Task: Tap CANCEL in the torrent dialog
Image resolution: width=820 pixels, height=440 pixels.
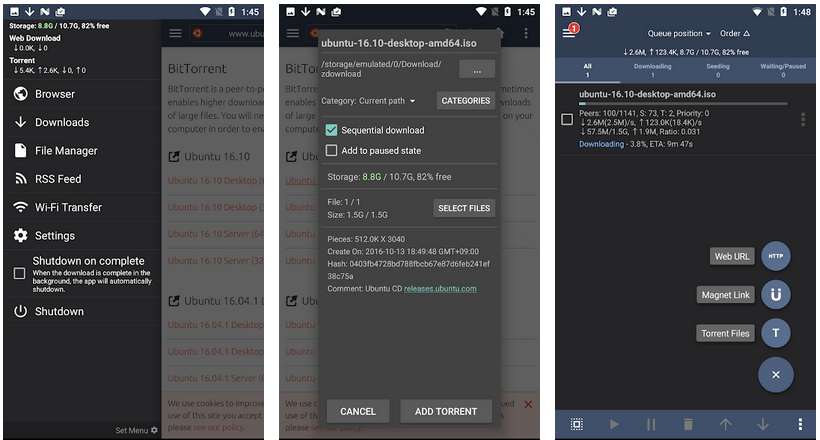Action: [x=358, y=412]
